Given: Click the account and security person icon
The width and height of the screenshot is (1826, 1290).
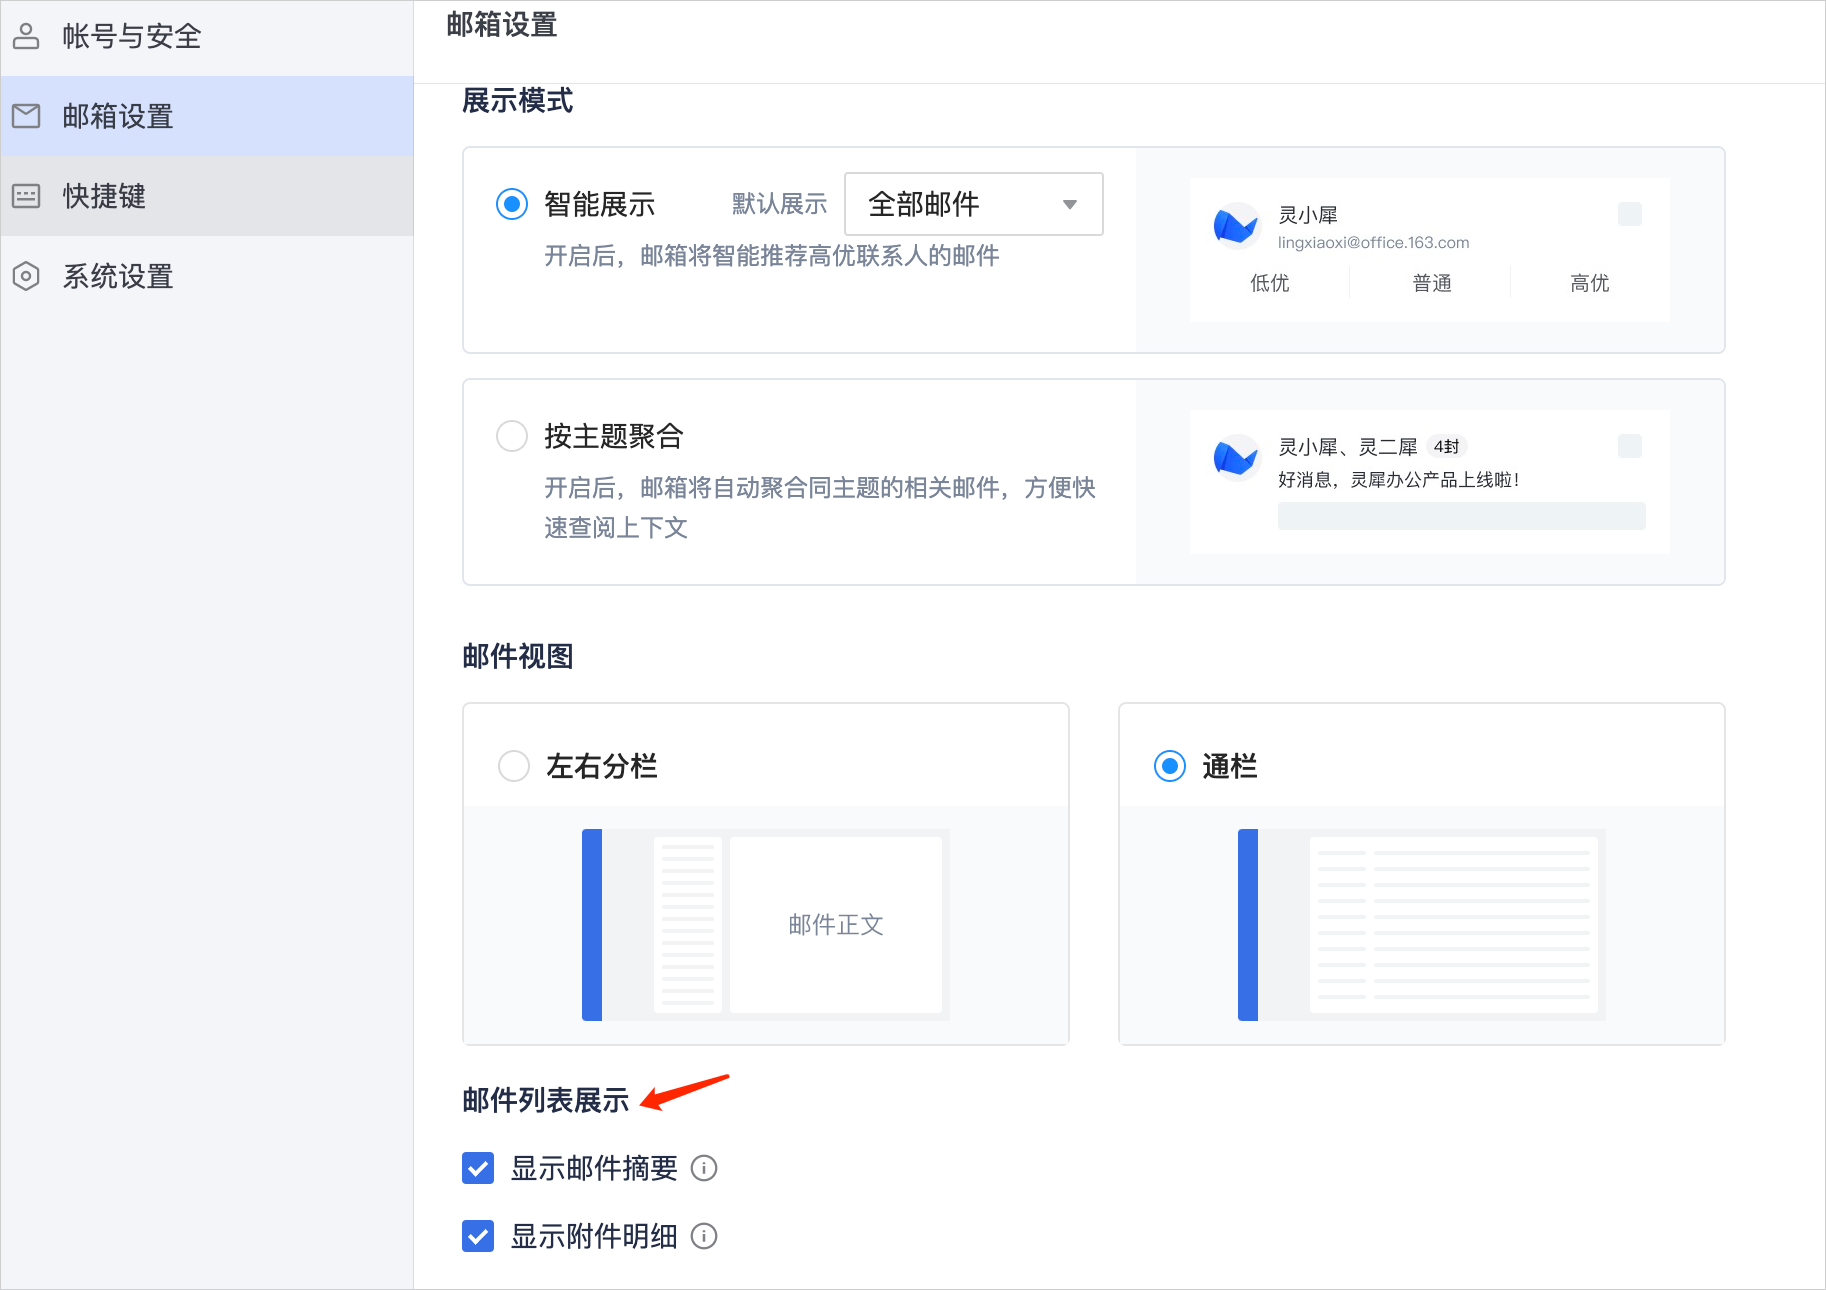Looking at the screenshot, I should (x=26, y=36).
